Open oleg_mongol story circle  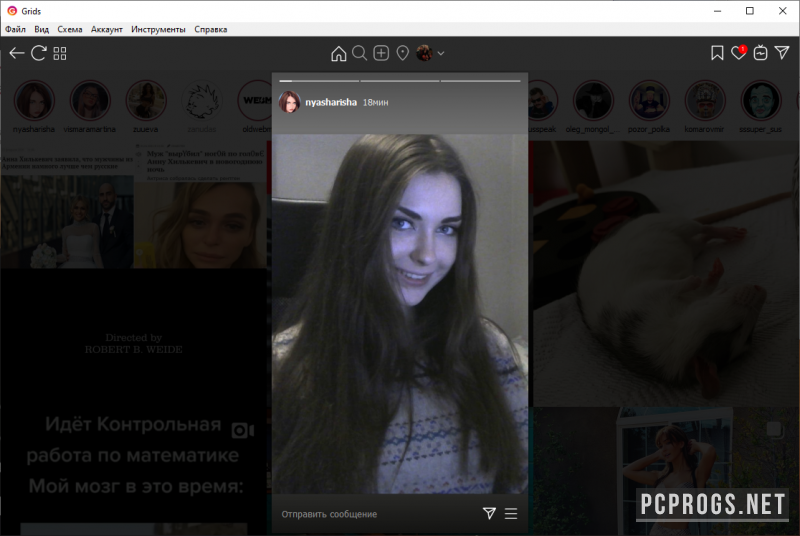[592, 100]
